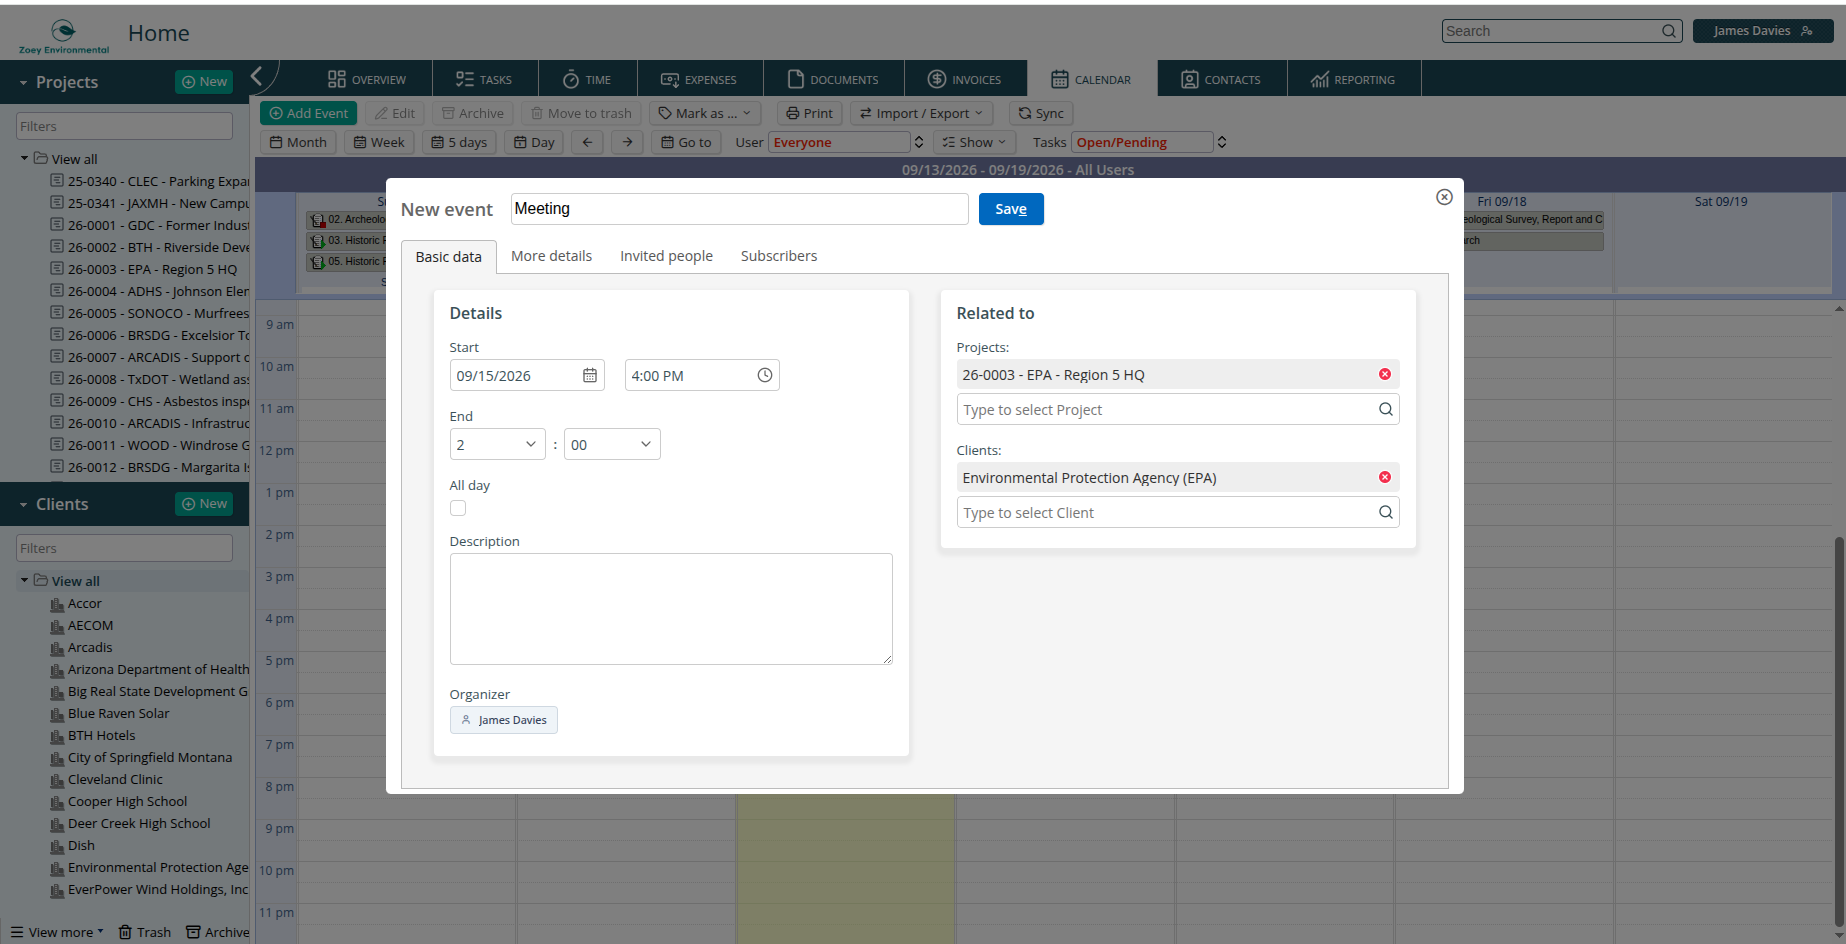
Task: Click New button in Projects panel
Action: (204, 82)
